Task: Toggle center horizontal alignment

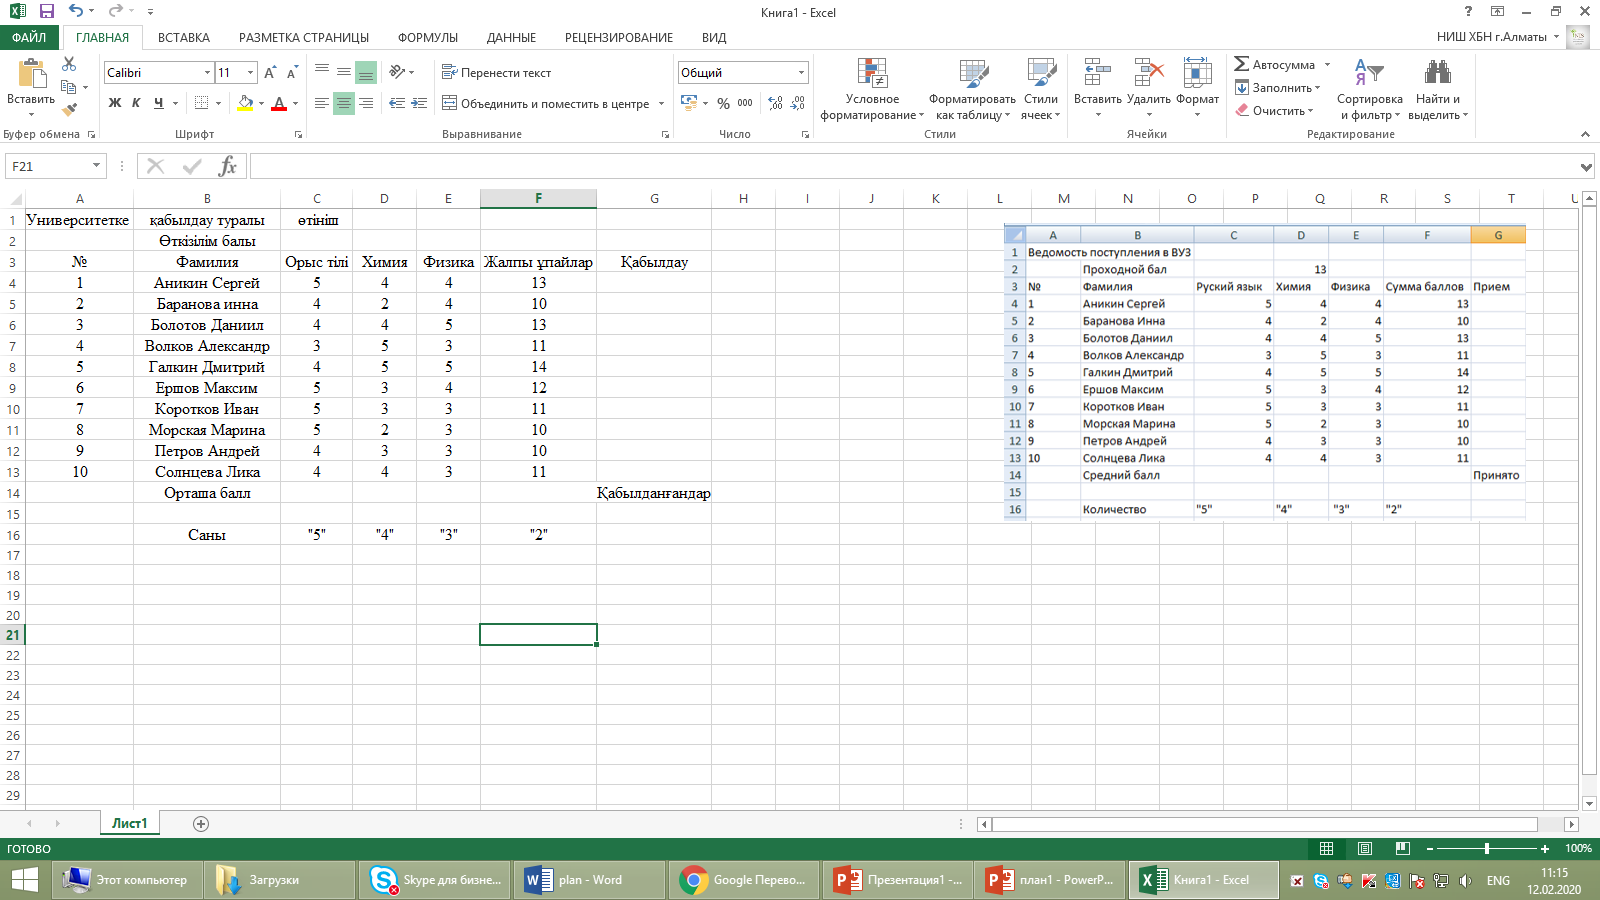Action: 343,103
